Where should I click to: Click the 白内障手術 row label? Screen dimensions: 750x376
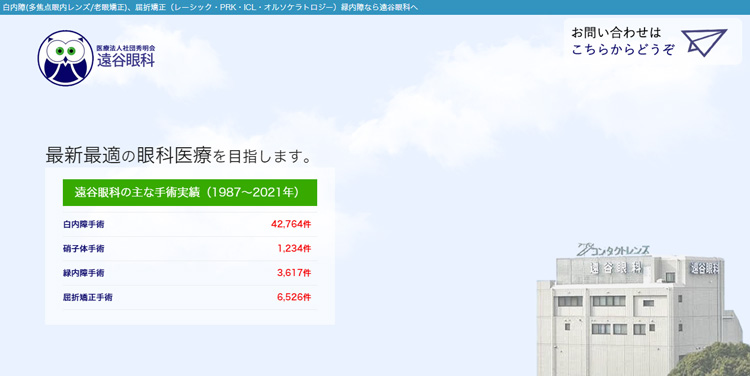click(84, 224)
